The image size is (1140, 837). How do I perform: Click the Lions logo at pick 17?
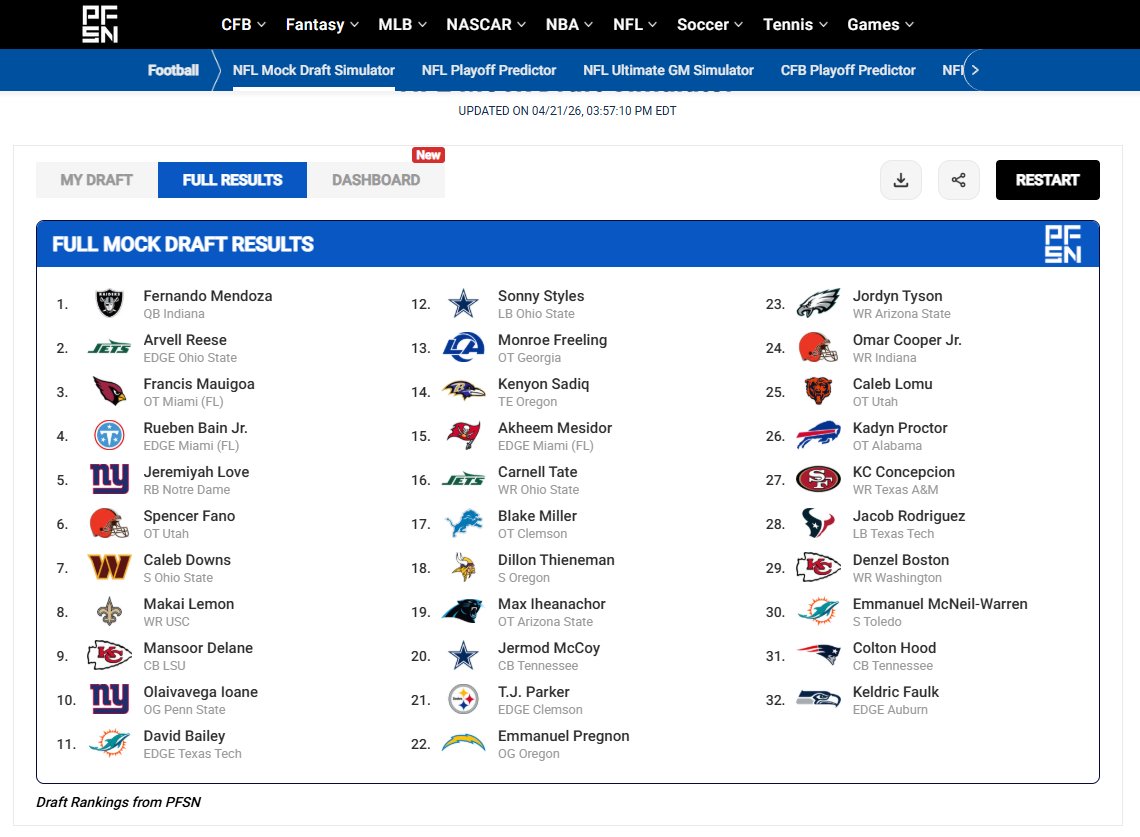coord(463,524)
